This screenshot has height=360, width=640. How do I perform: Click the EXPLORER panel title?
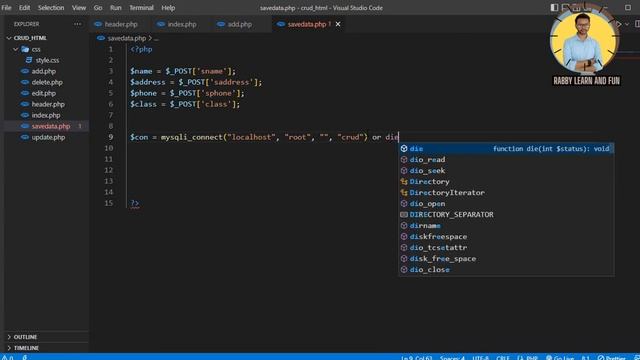tap(27, 24)
